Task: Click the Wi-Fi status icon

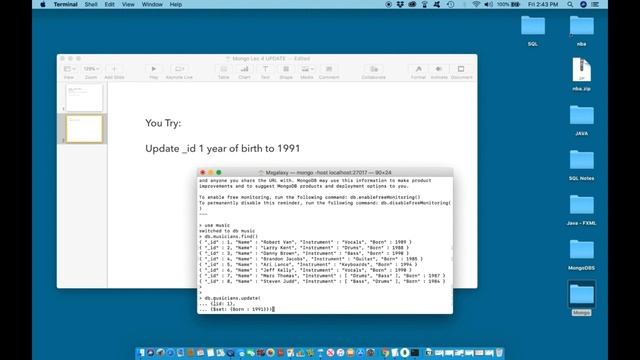Action: [x=476, y=4]
